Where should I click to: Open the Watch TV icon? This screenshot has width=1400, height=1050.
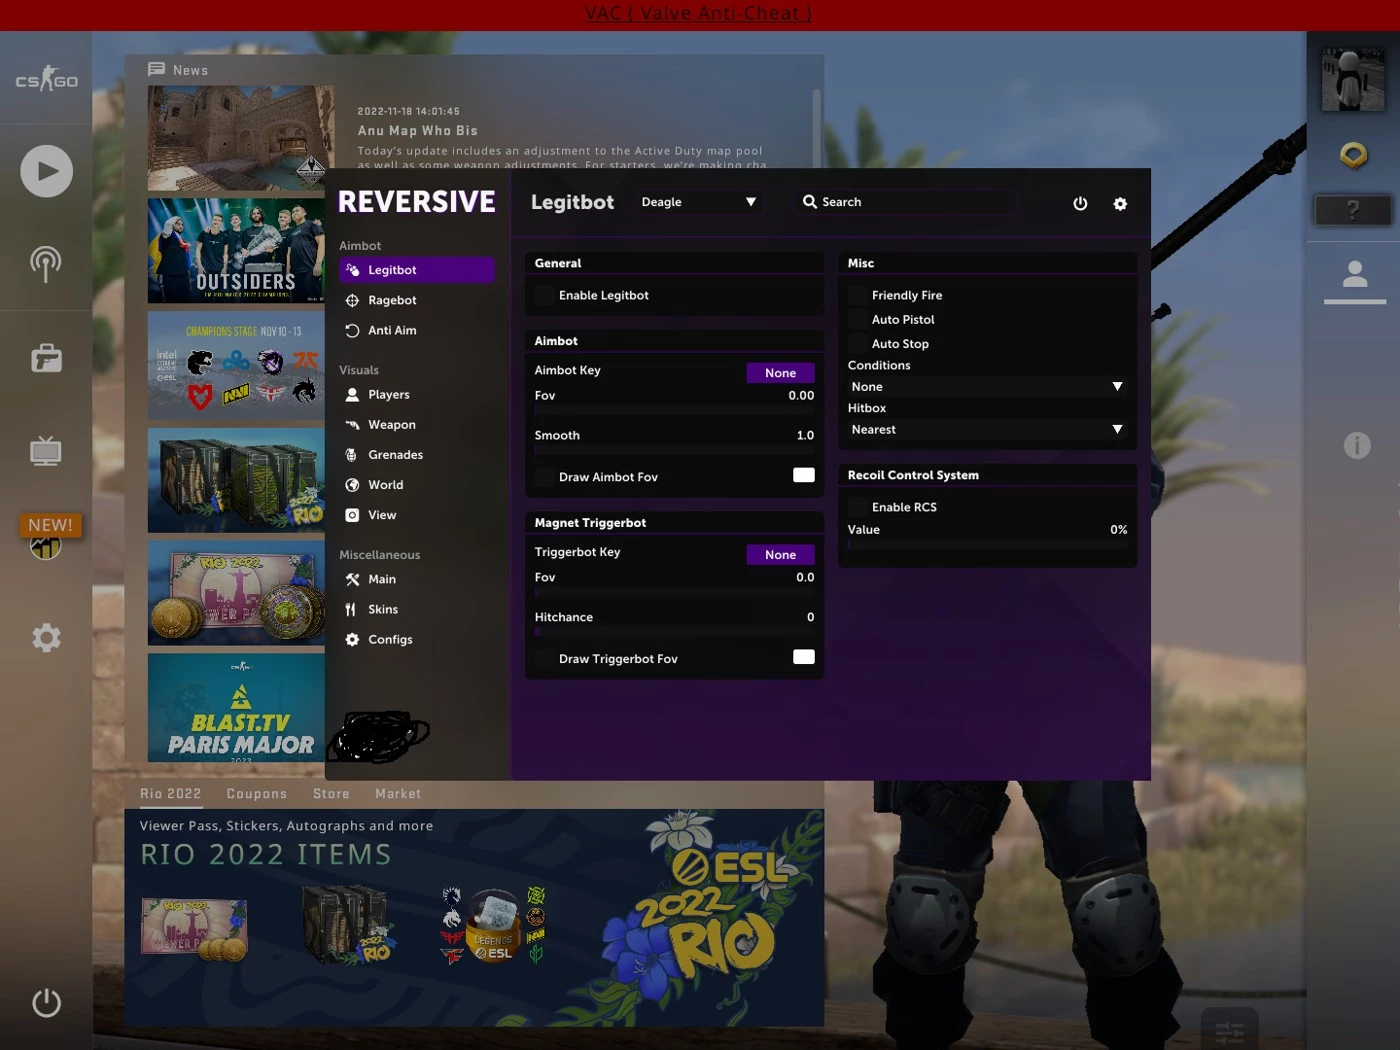(46, 451)
